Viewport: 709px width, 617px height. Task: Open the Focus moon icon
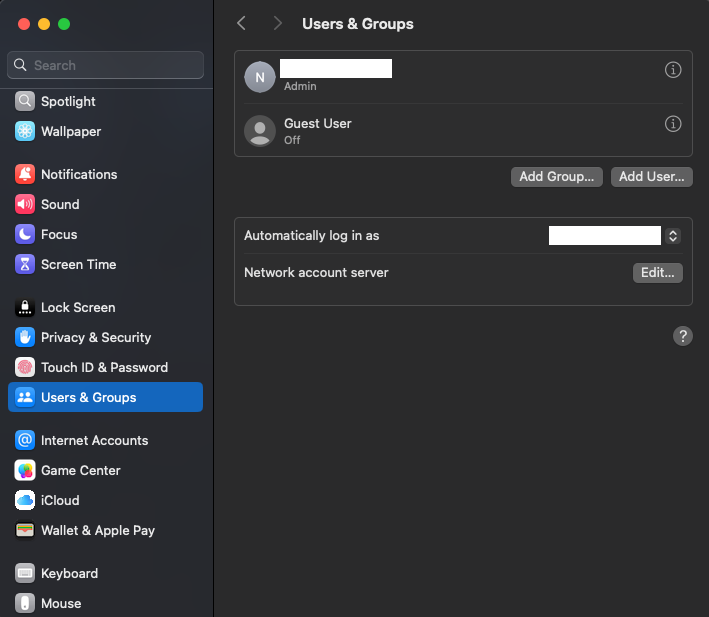[25, 234]
